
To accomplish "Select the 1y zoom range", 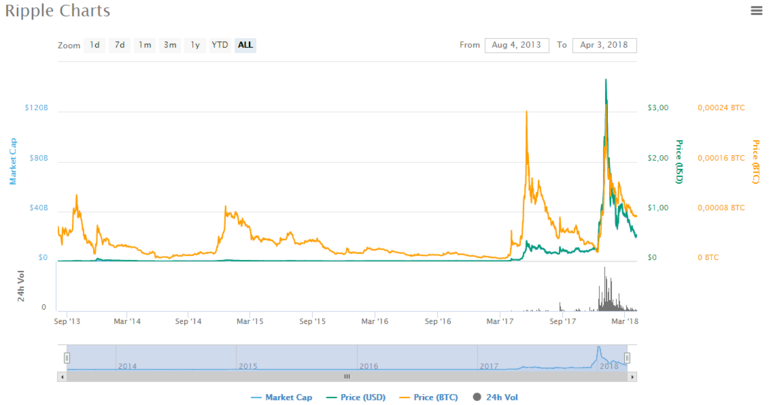I will pyautogui.click(x=195, y=45).
